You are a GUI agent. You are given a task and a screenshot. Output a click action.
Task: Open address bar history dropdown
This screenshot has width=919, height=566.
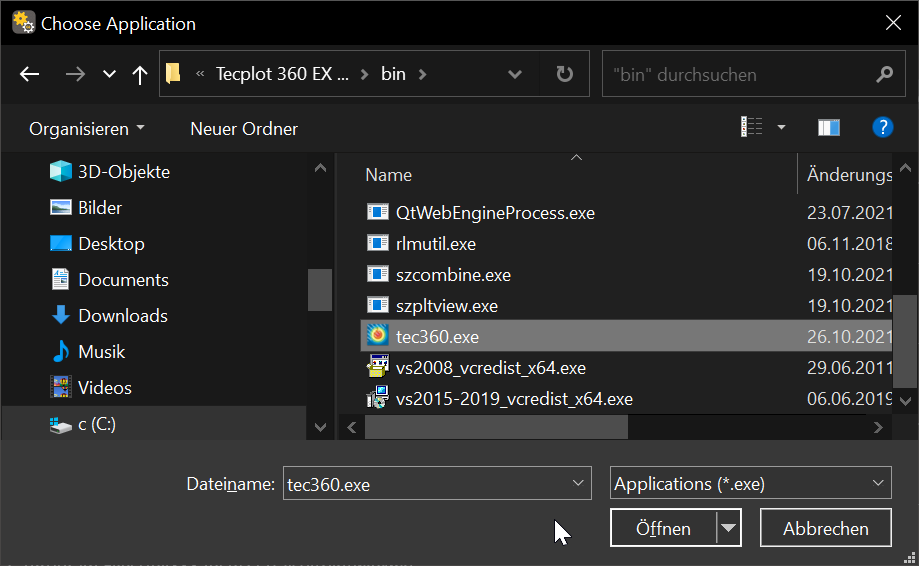click(x=515, y=74)
